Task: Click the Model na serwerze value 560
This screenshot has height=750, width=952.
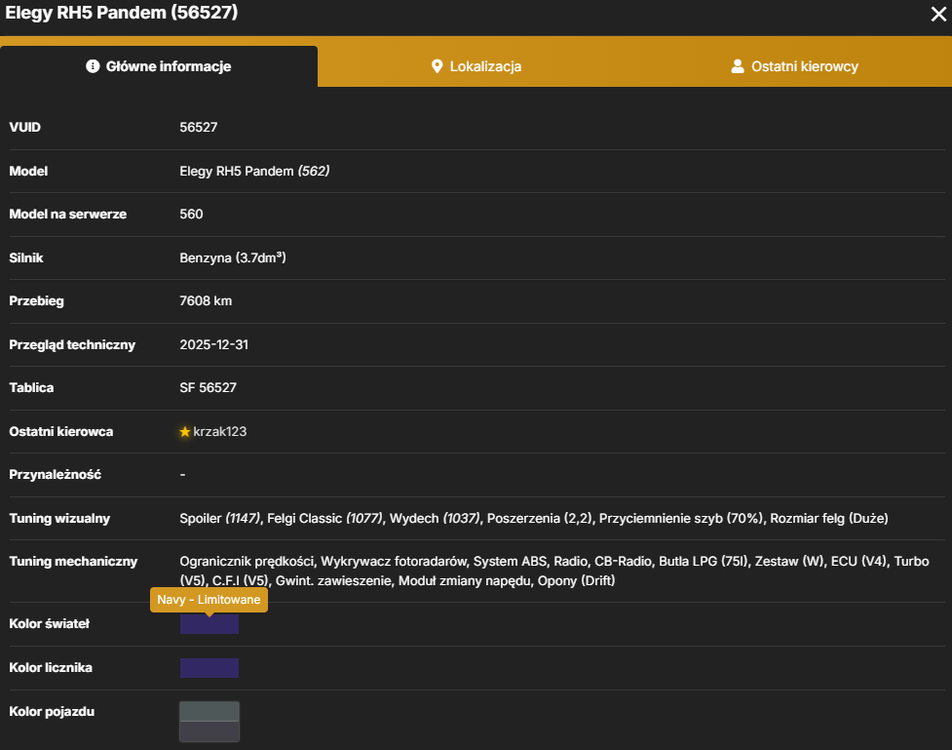Action: tap(191, 214)
